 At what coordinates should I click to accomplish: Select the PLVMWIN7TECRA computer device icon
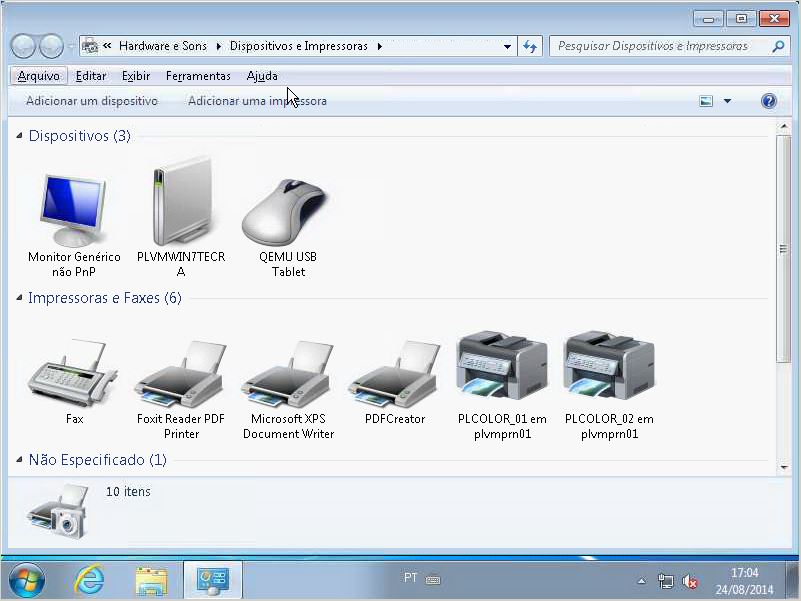tap(181, 208)
